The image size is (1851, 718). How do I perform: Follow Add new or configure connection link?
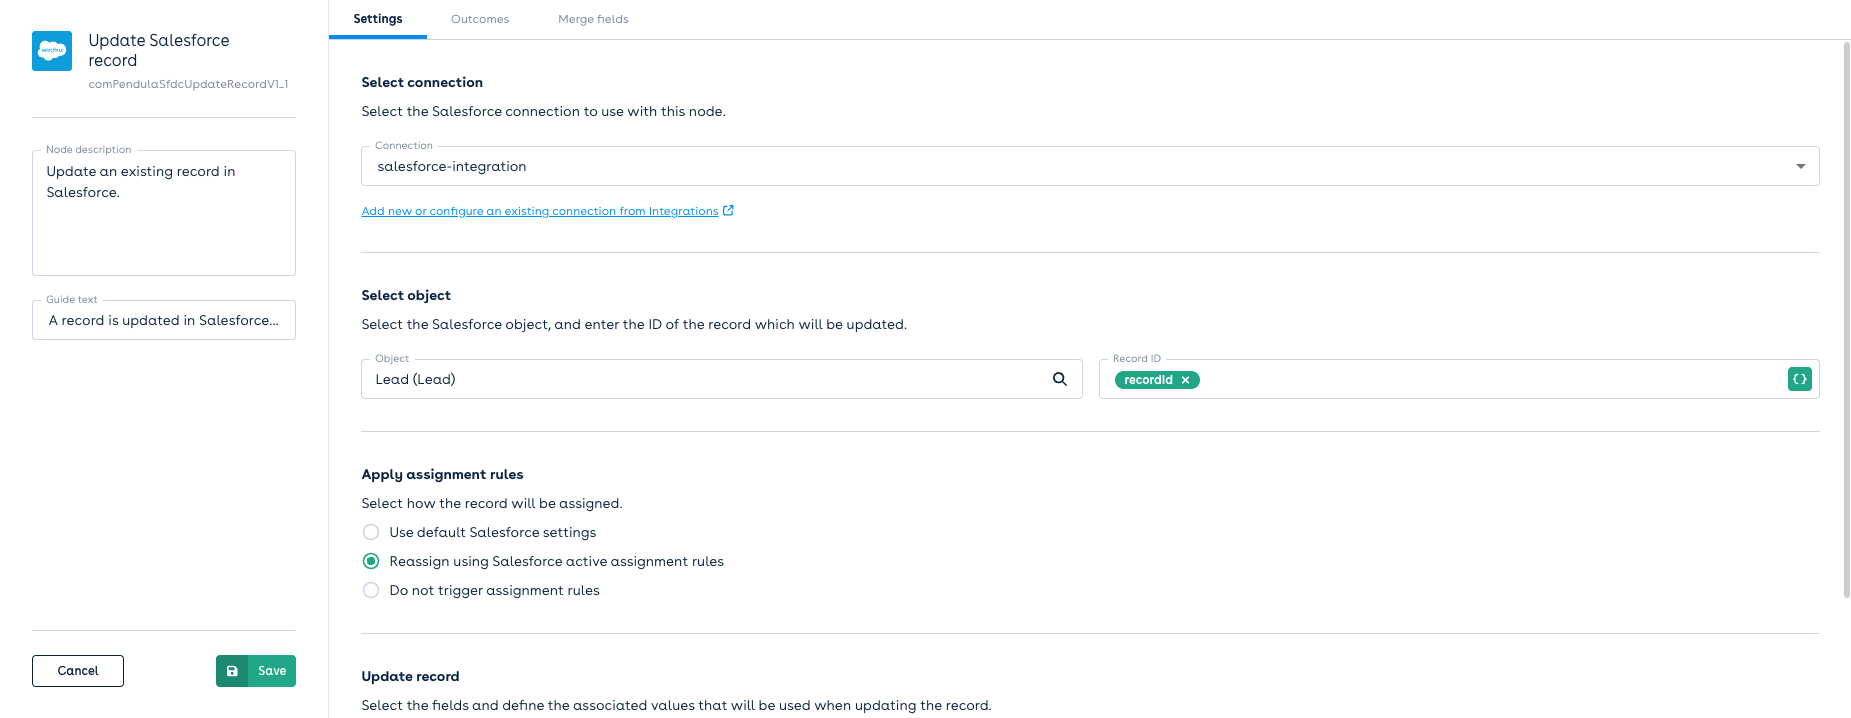click(539, 211)
